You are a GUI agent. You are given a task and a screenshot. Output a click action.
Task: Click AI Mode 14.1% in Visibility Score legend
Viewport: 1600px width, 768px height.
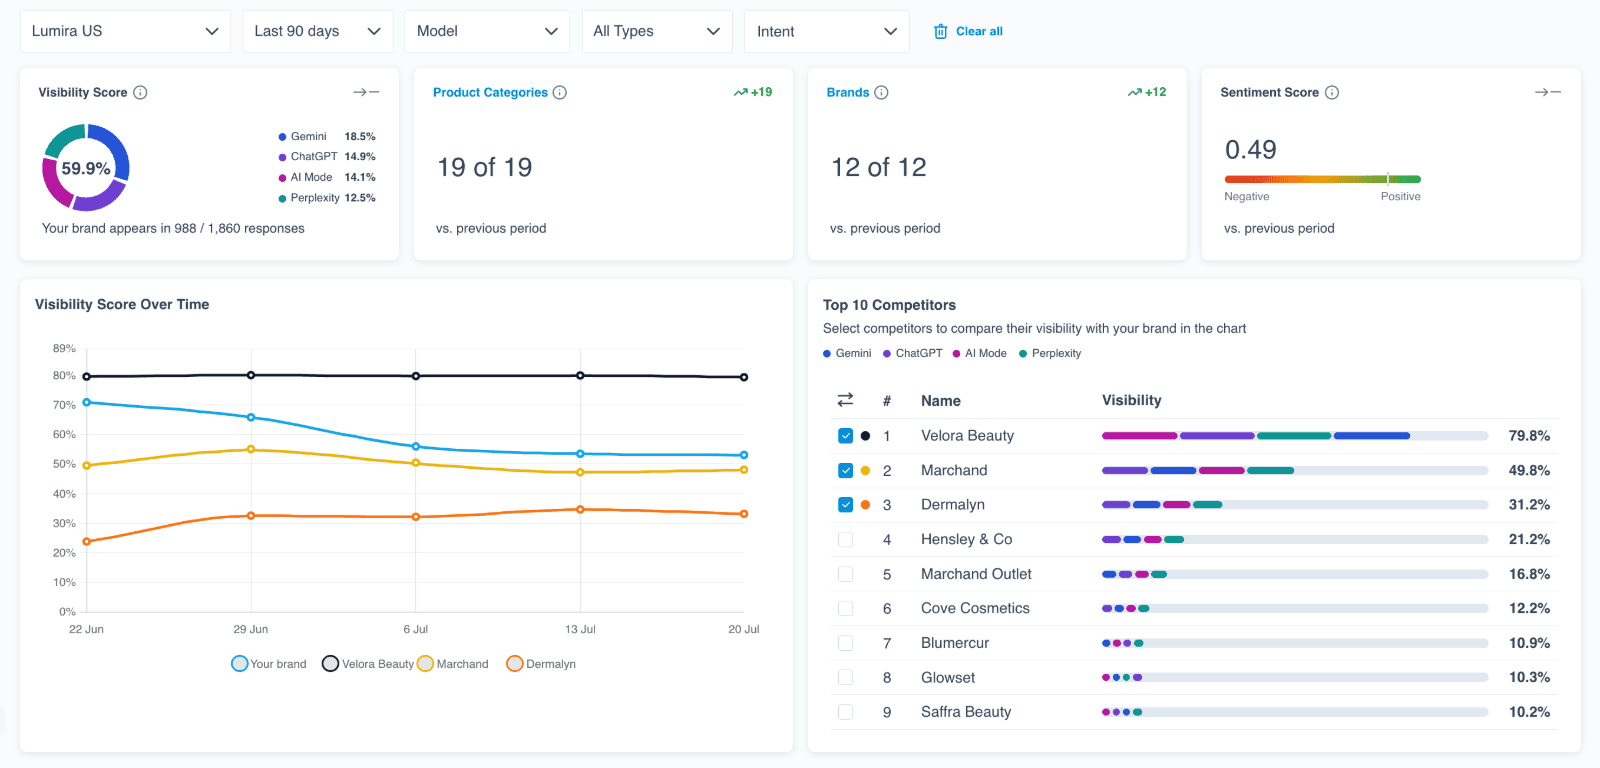tap(327, 177)
